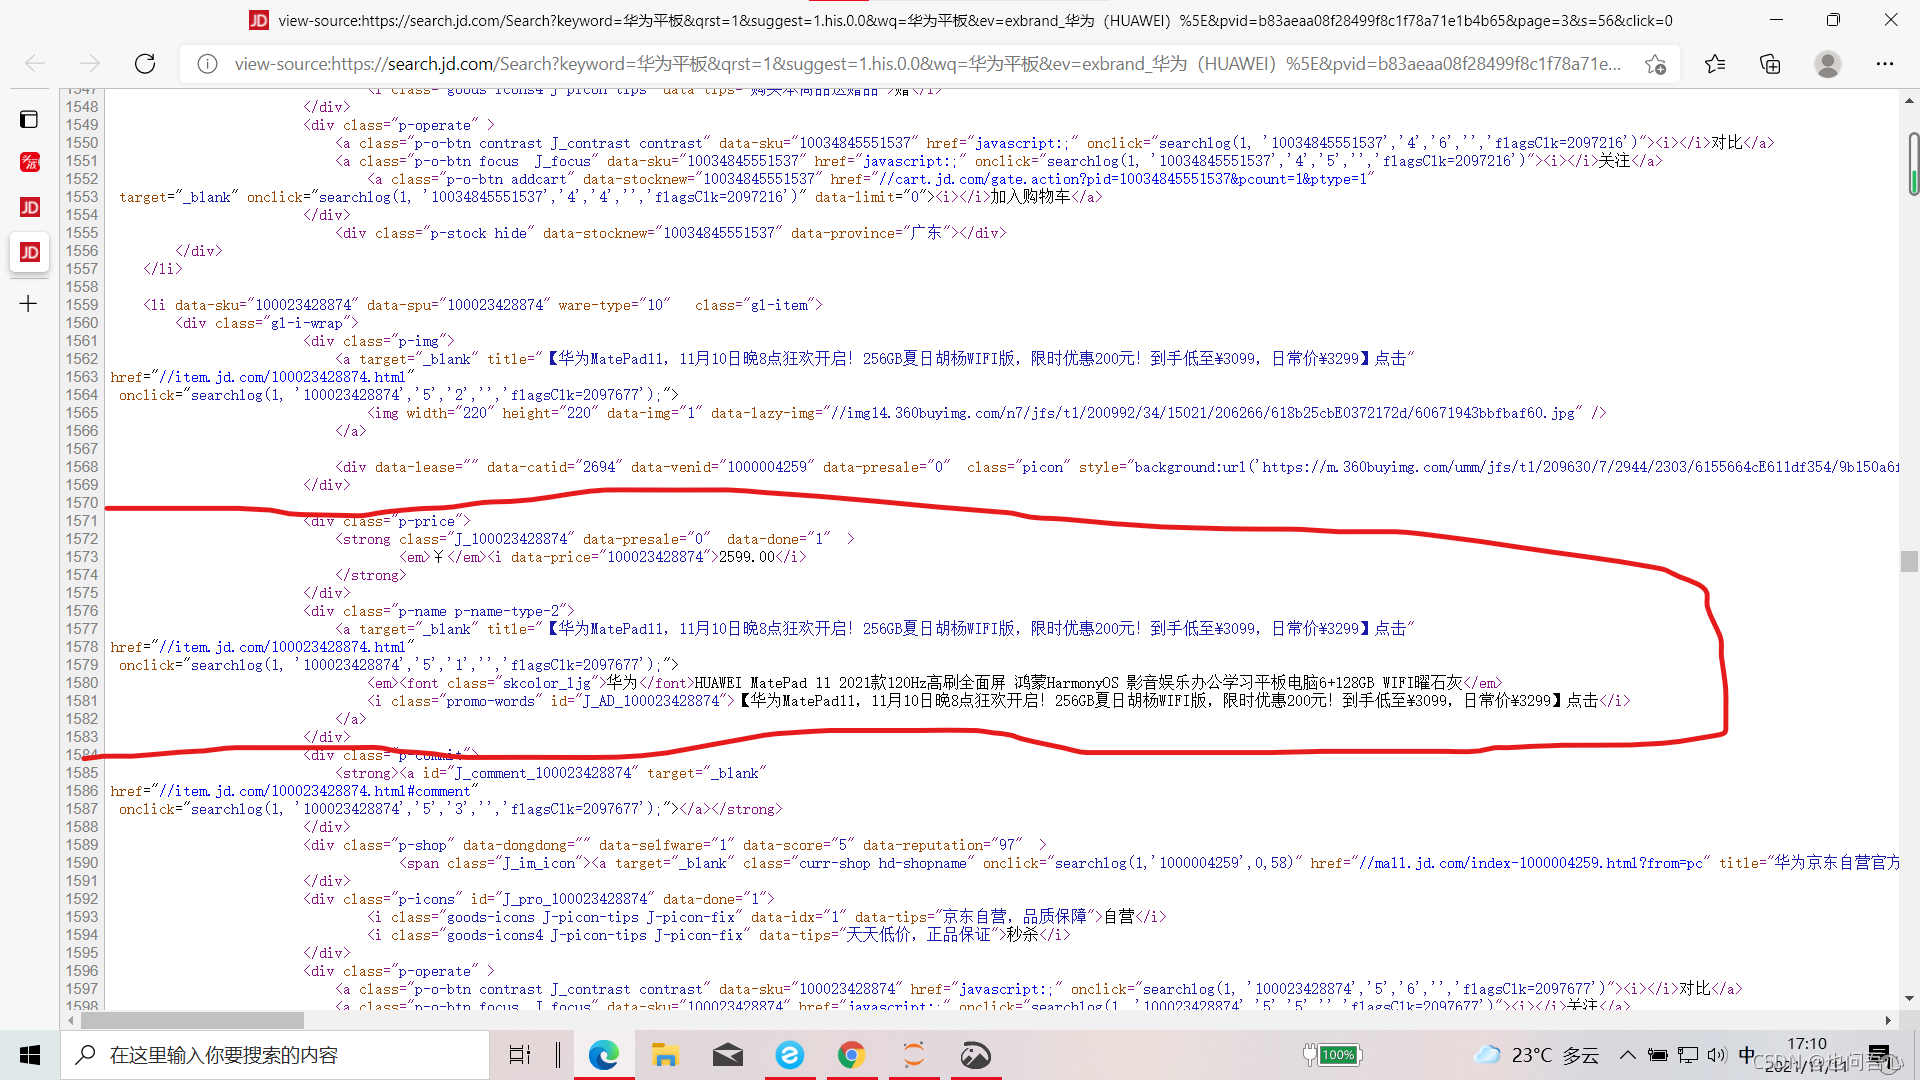Refresh the view-source page
Screen dimensions: 1920x1080
pos(145,64)
